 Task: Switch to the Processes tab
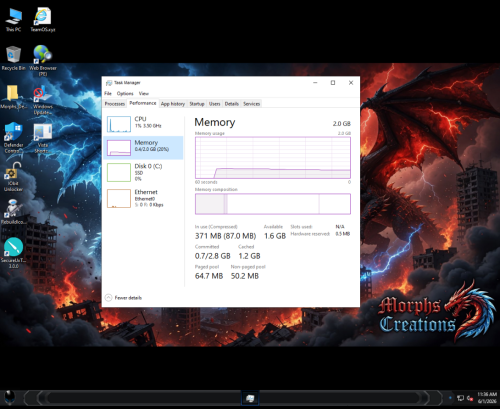[x=115, y=104]
